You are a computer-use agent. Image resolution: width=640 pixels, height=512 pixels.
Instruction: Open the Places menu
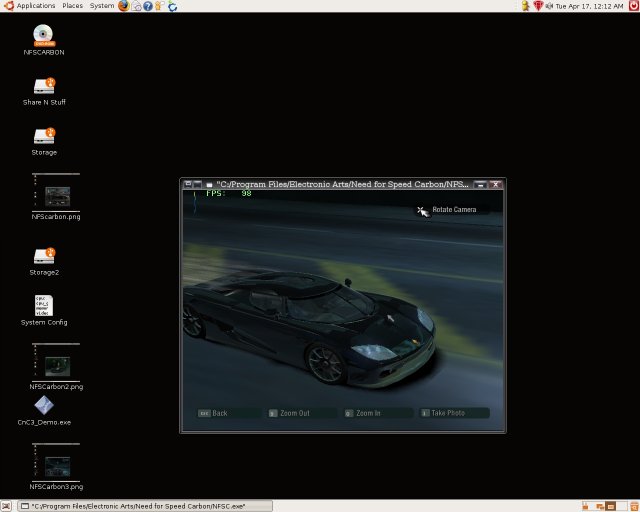click(72, 6)
